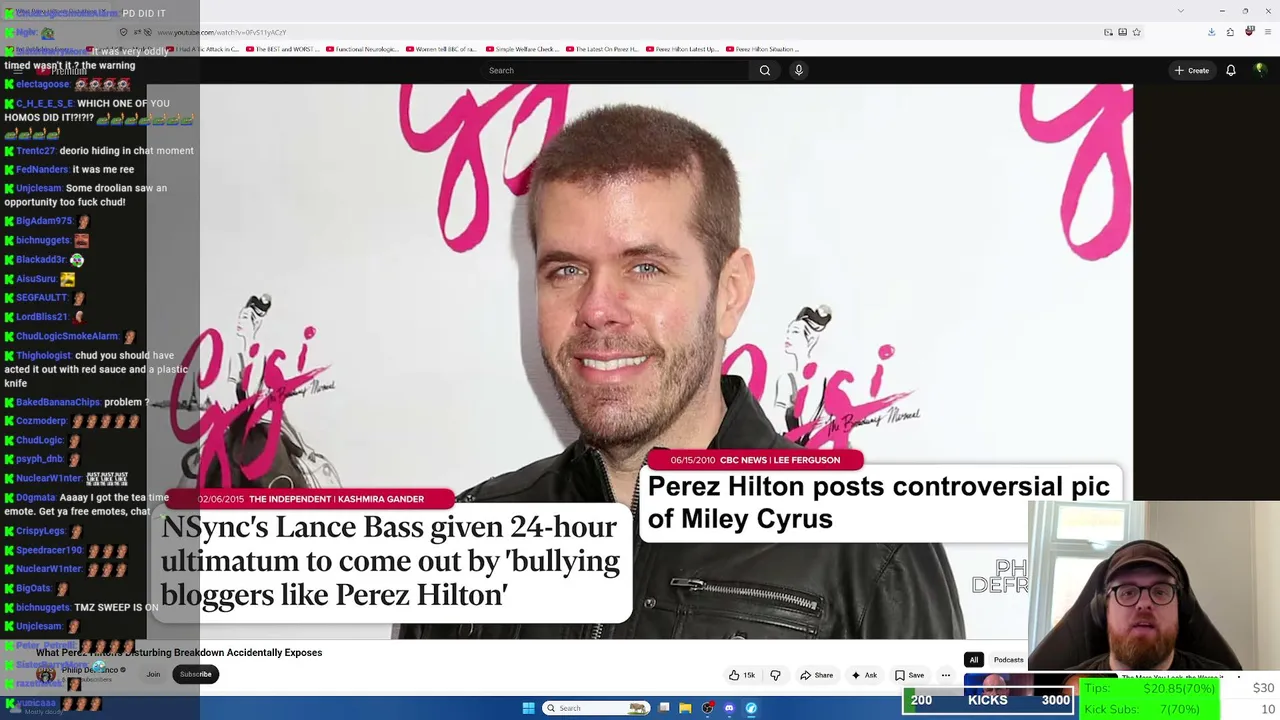This screenshot has width=1280, height=720.
Task: Activate voice search microphone
Action: coord(798,70)
